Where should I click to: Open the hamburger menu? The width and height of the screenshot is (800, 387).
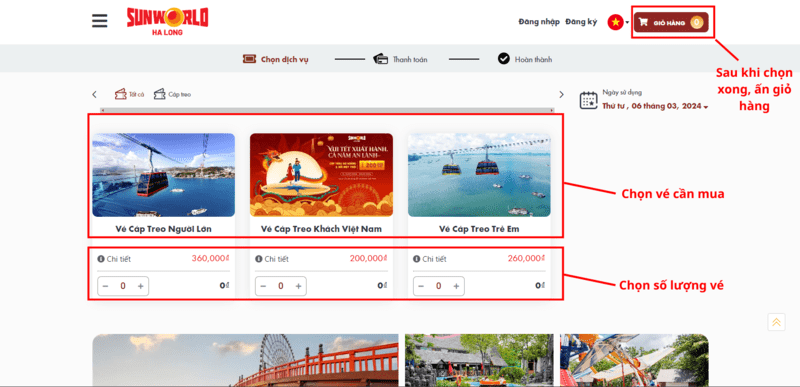tap(99, 21)
